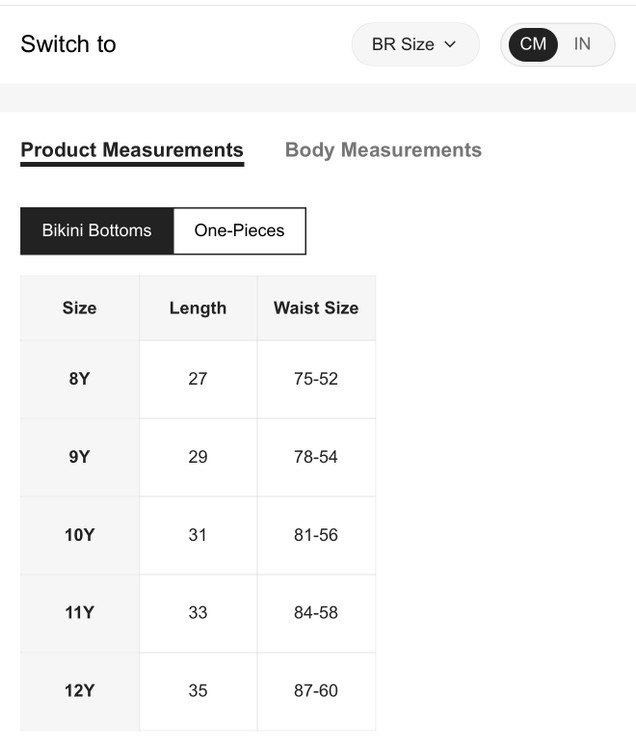The width and height of the screenshot is (636, 750).
Task: Click the 75-52 waist size cell
Action: (316, 379)
